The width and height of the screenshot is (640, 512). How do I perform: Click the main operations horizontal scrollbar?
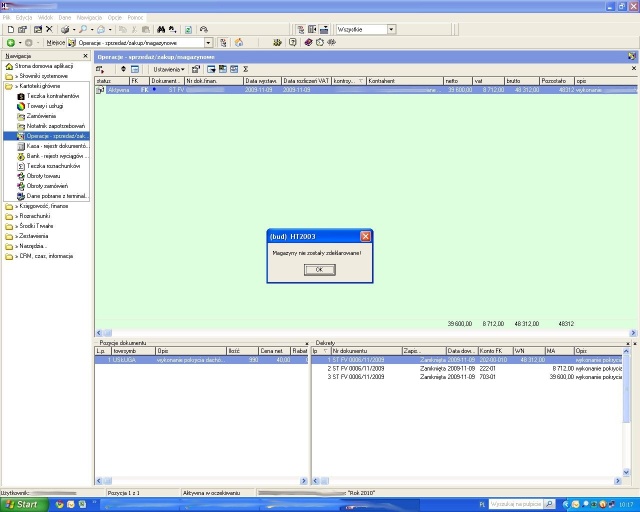366,333
